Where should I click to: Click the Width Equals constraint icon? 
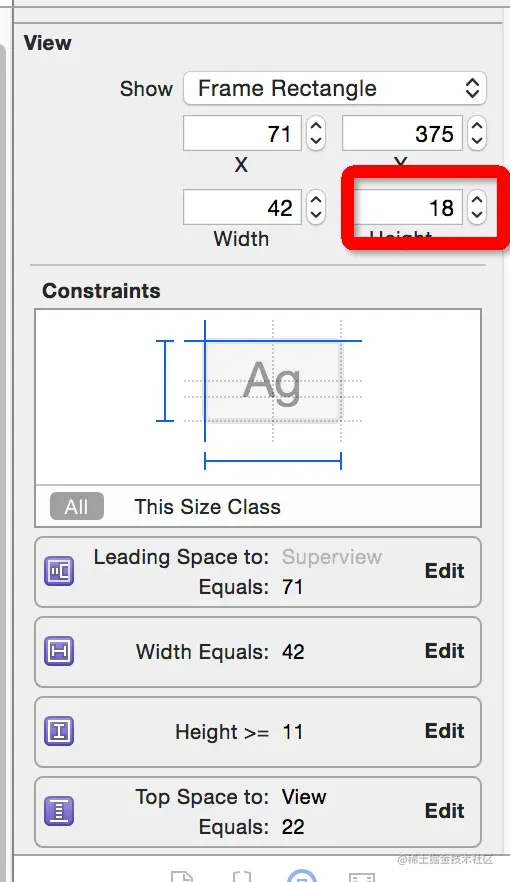pos(59,651)
